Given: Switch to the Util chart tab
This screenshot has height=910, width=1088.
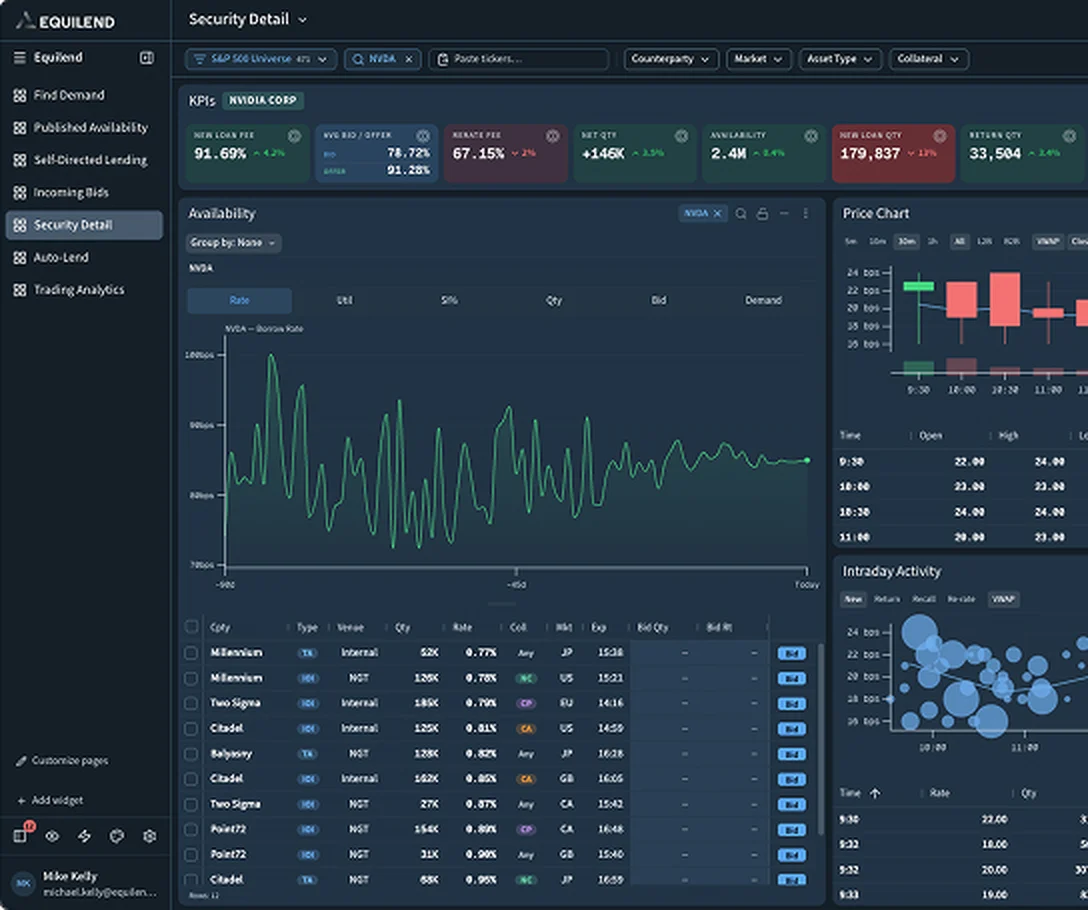Looking at the screenshot, I should click(x=345, y=301).
